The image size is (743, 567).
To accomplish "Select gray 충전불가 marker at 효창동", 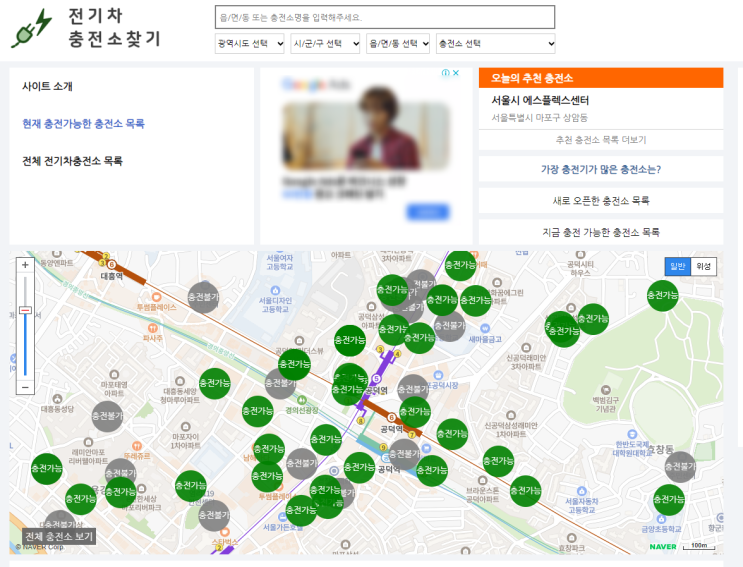I will pos(680,467).
